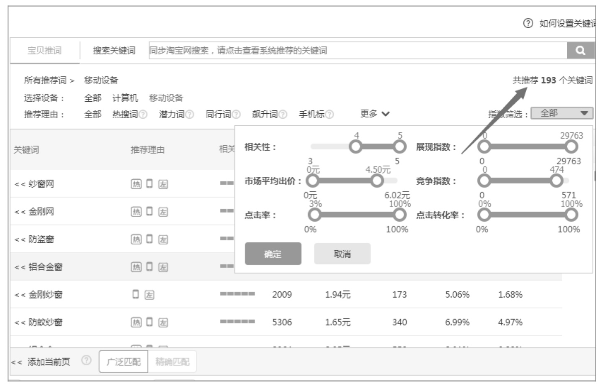Screen dimensions: 602x388
Task: Filter by 飙升词 reason
Action: click(265, 114)
